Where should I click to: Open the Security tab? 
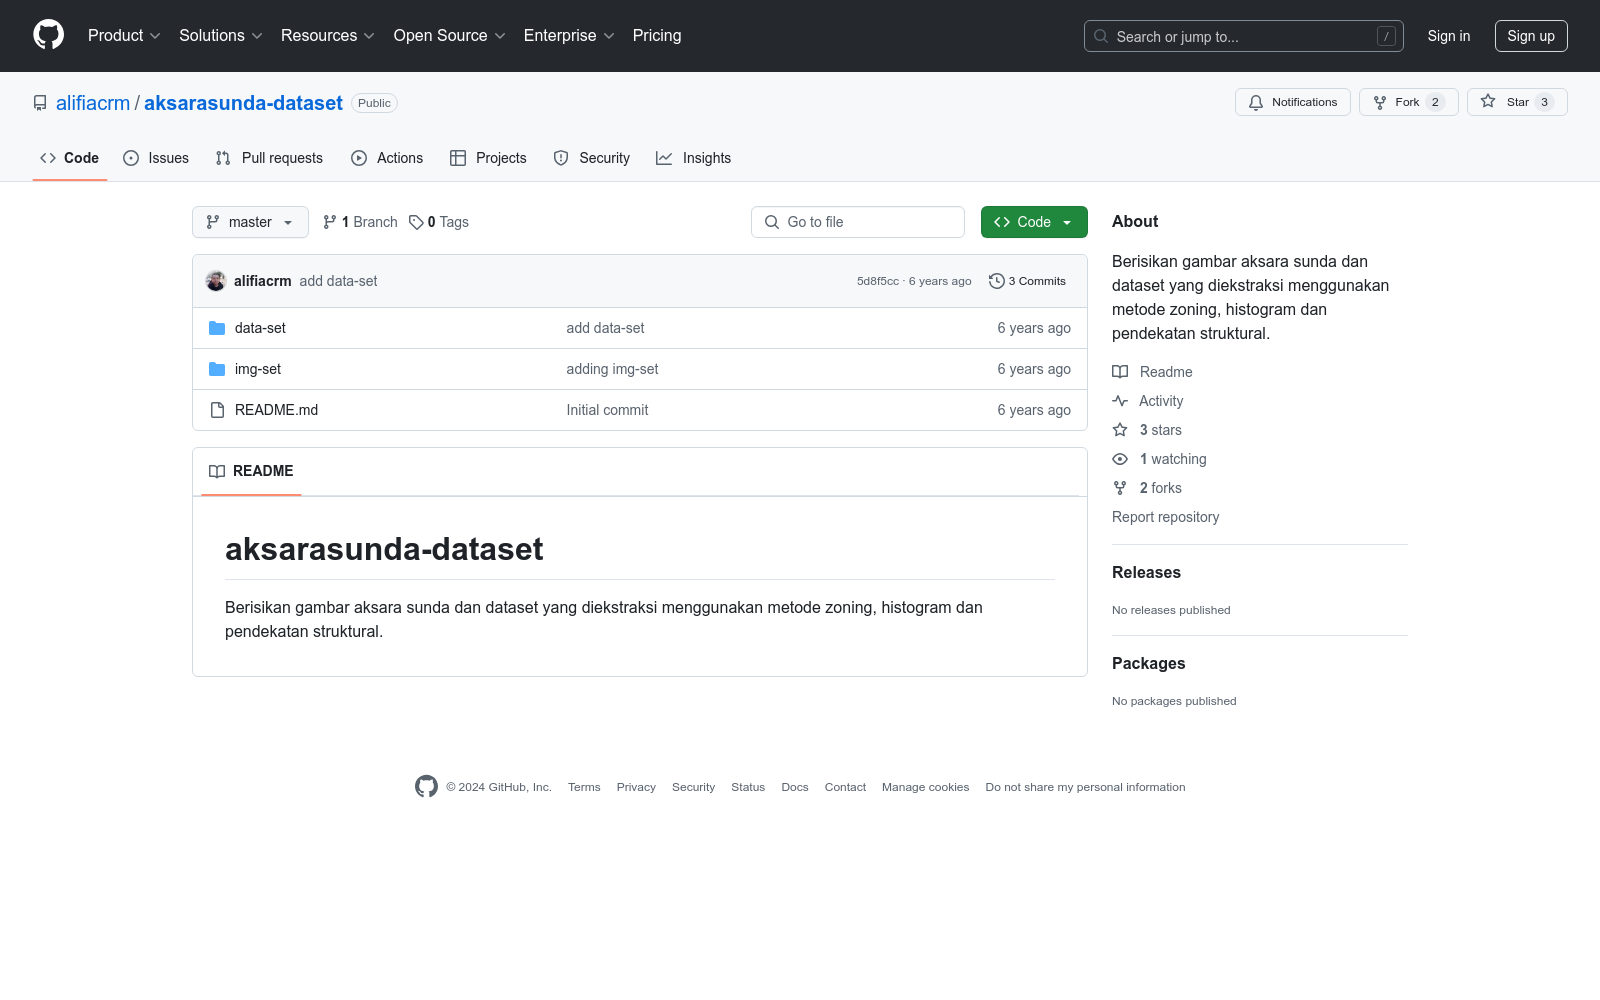tap(592, 158)
